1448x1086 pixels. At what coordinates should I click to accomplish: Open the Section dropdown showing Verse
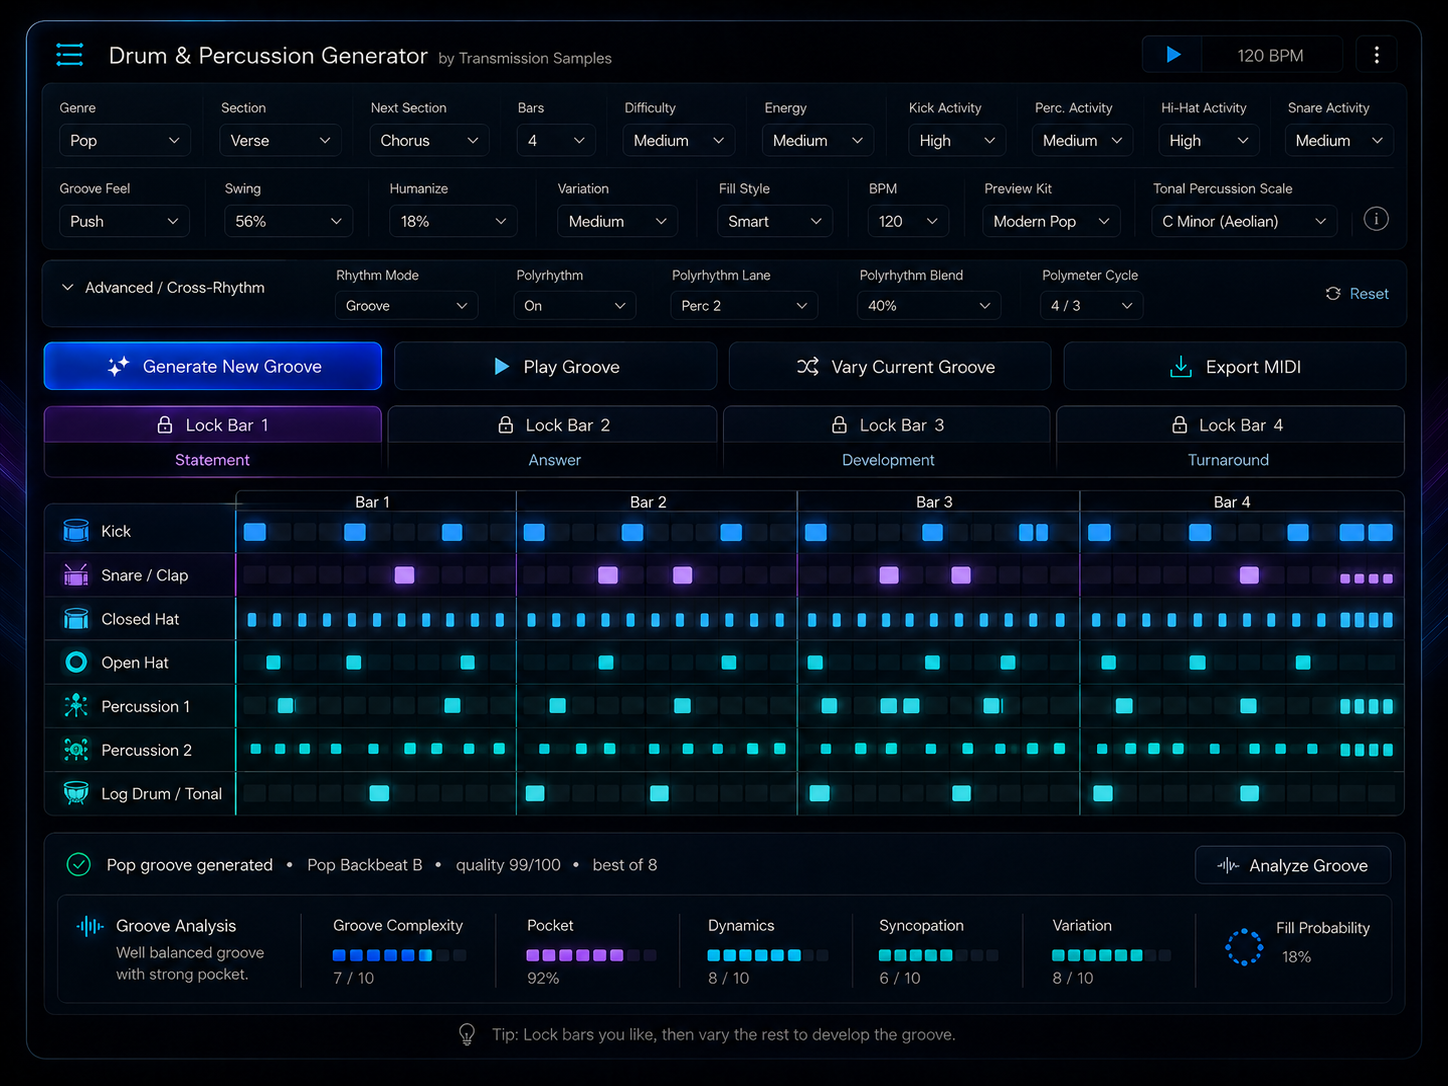point(280,140)
